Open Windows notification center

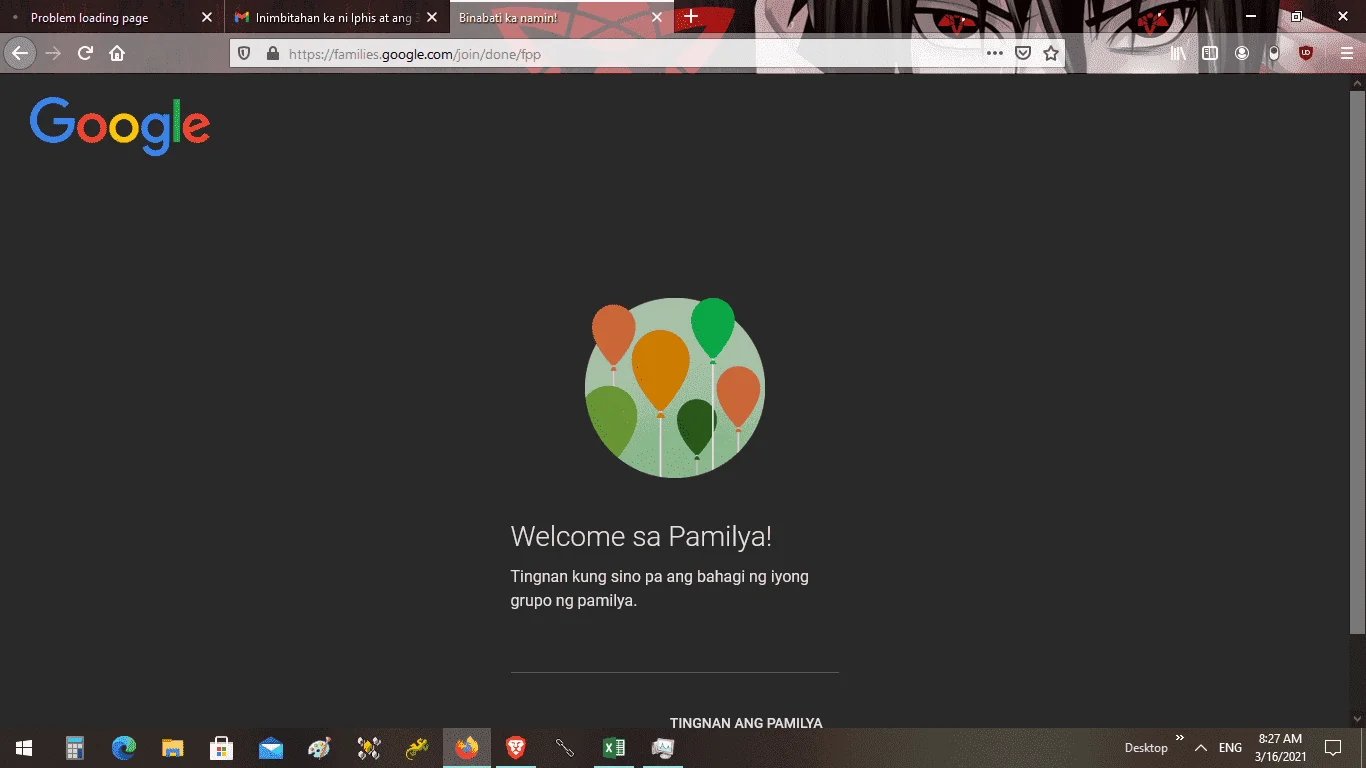[x=1333, y=748]
